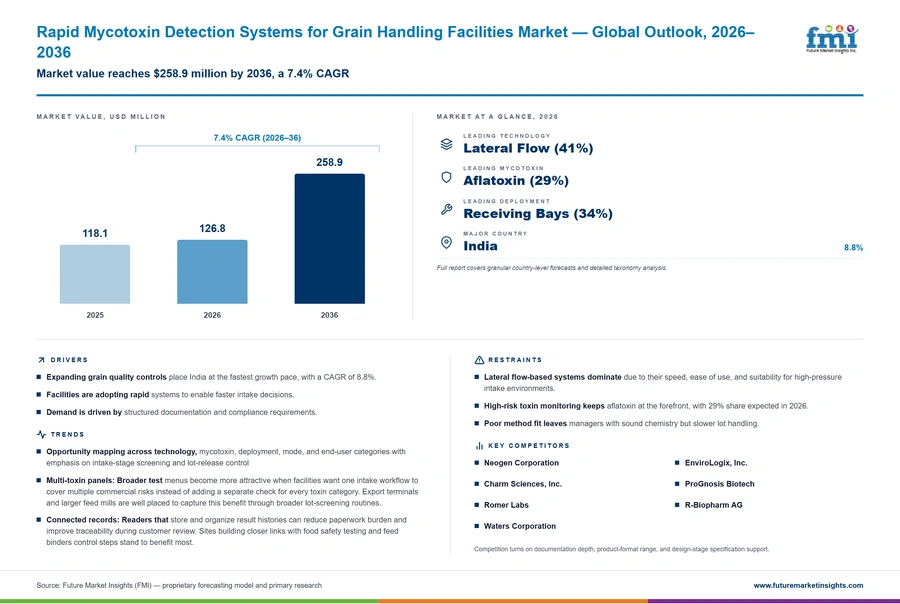Screen dimensions: 900x604
Task: Open the www.futuremarketinsights.com link
Action: pyautogui.click(x=808, y=586)
